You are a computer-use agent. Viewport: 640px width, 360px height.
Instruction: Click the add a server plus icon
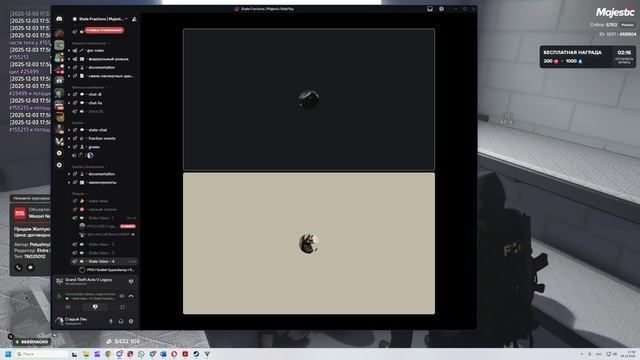tap(60, 153)
